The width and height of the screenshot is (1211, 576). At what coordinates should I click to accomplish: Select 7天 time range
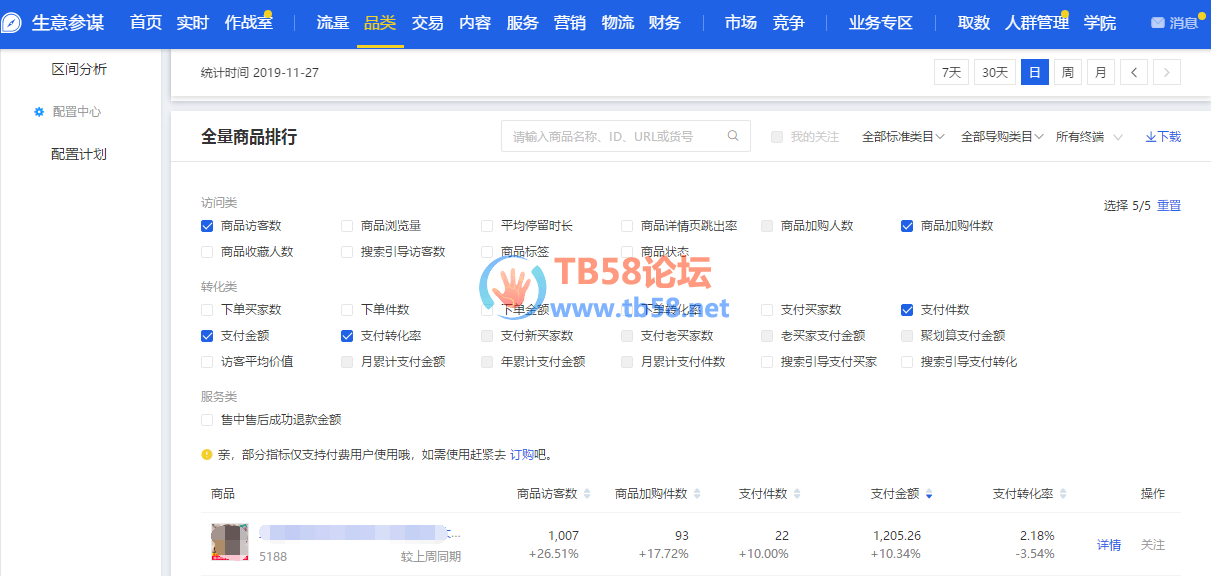[951, 72]
